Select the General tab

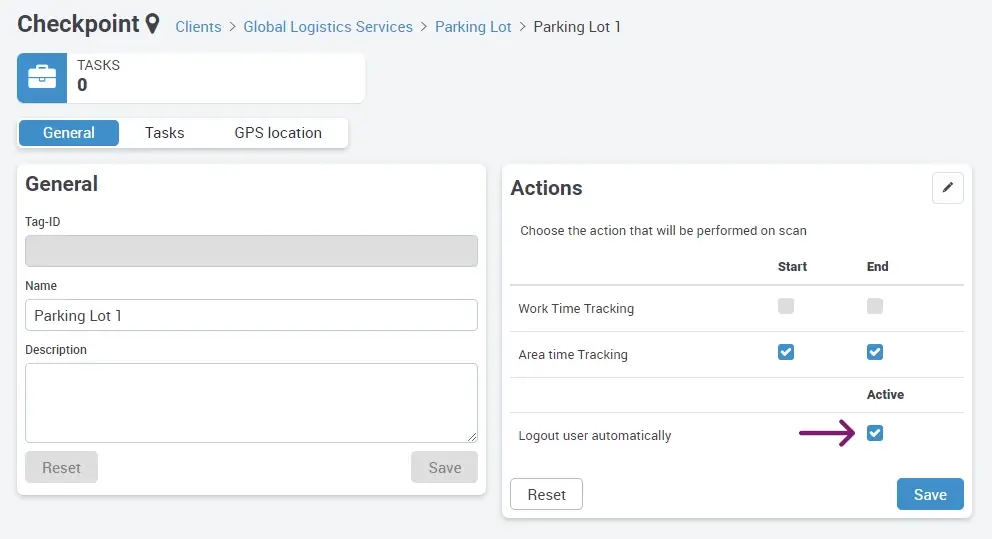(x=69, y=133)
